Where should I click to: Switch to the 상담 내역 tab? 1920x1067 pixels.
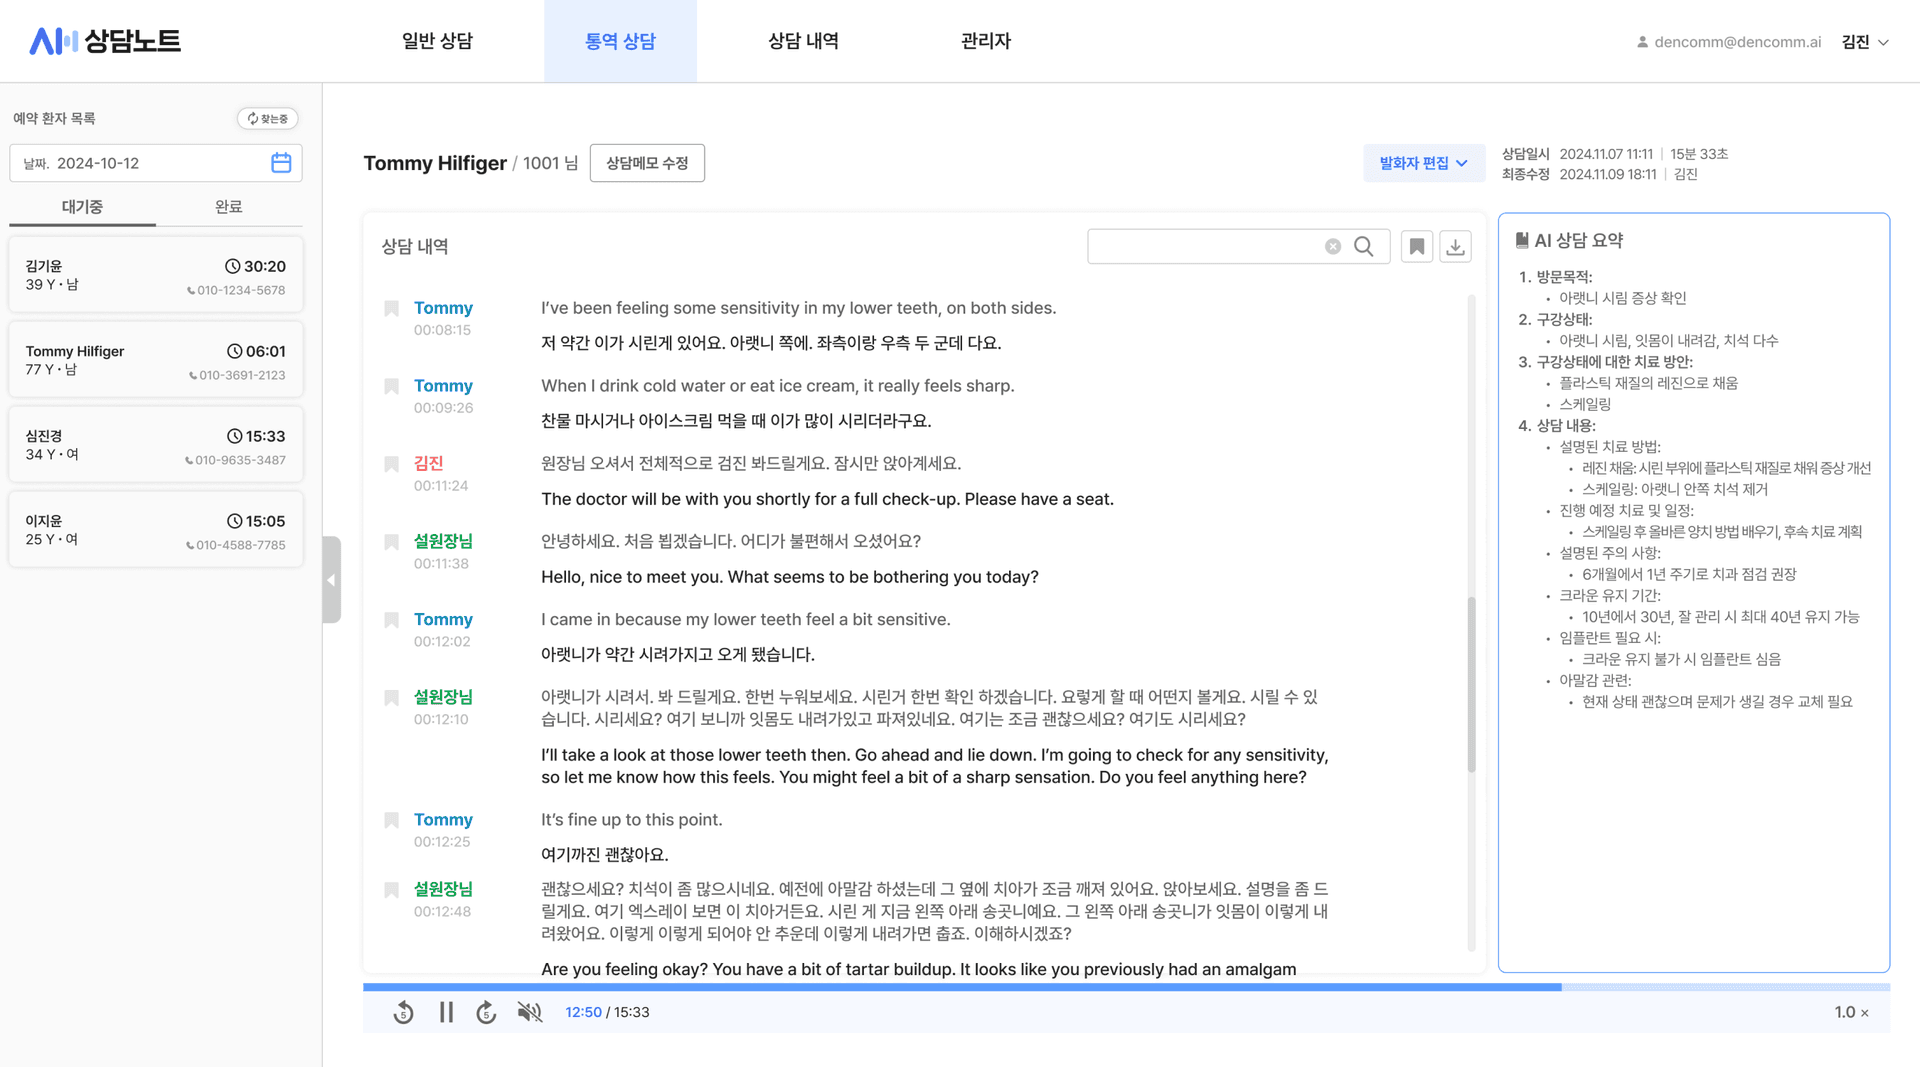803,41
